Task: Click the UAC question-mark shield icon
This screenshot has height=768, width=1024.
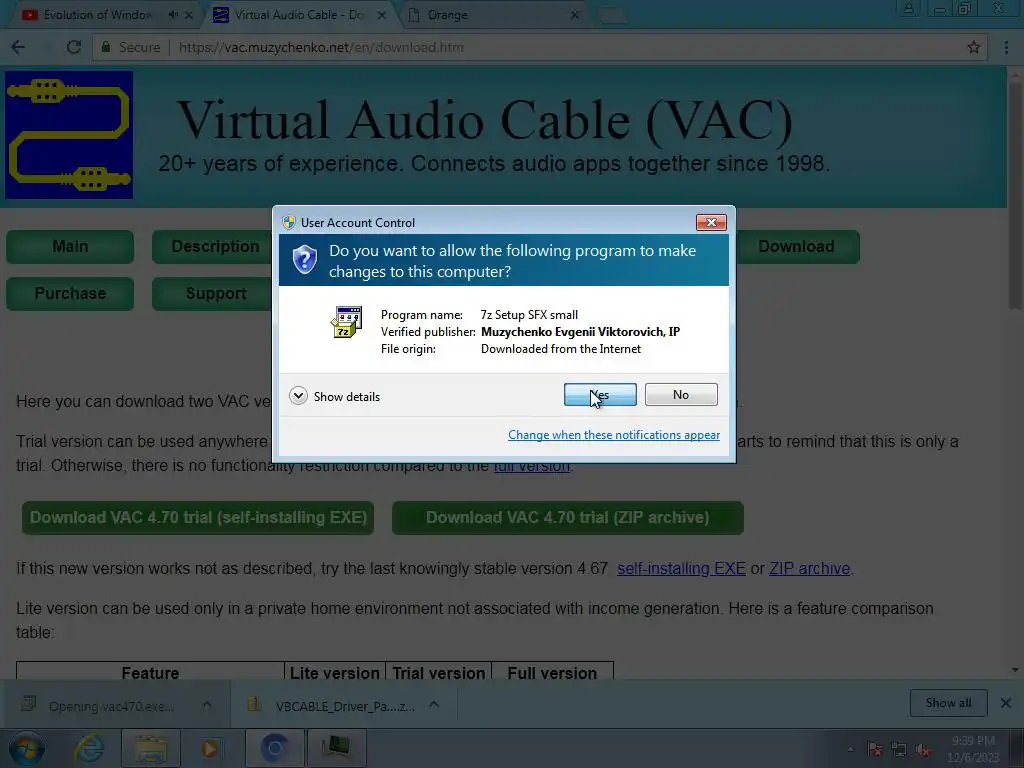Action: (x=304, y=260)
